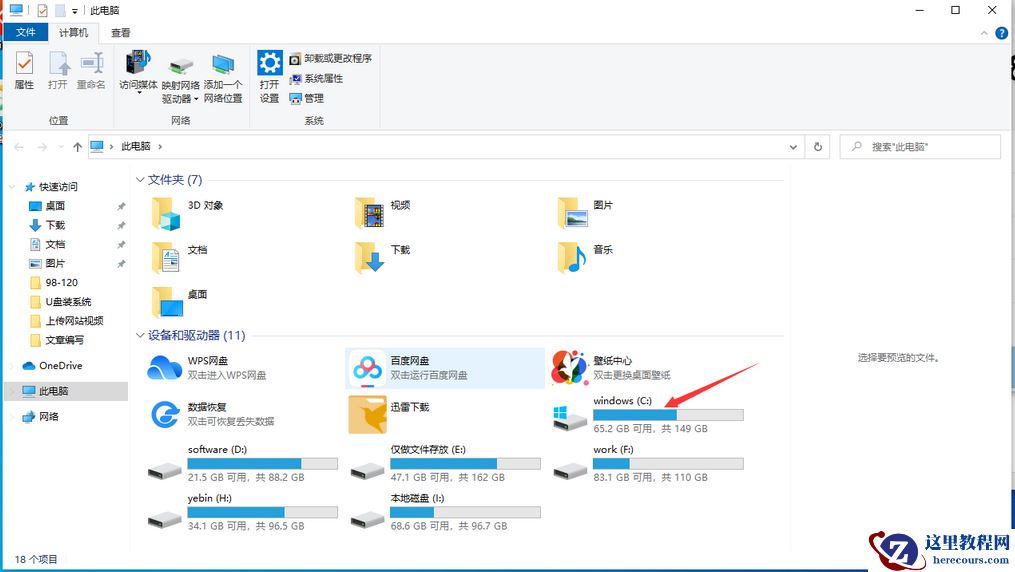Select the 数据恢复 icon
The image size is (1015, 572).
click(165, 414)
